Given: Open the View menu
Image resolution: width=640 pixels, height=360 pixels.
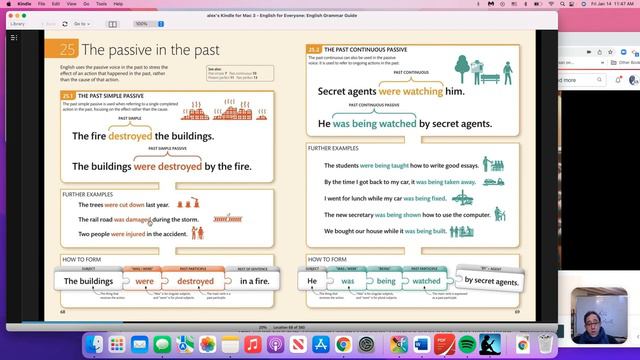Looking at the screenshot, I should click(71, 4).
